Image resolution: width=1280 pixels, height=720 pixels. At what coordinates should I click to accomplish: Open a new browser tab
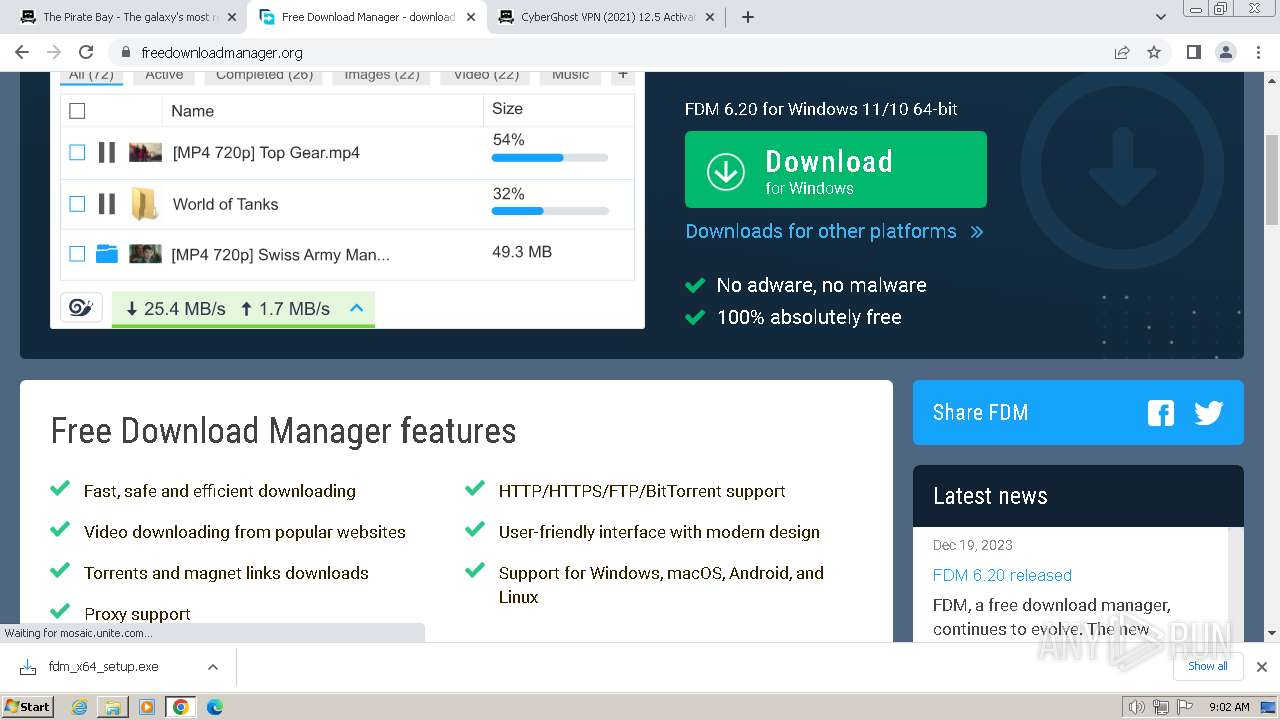tap(747, 17)
